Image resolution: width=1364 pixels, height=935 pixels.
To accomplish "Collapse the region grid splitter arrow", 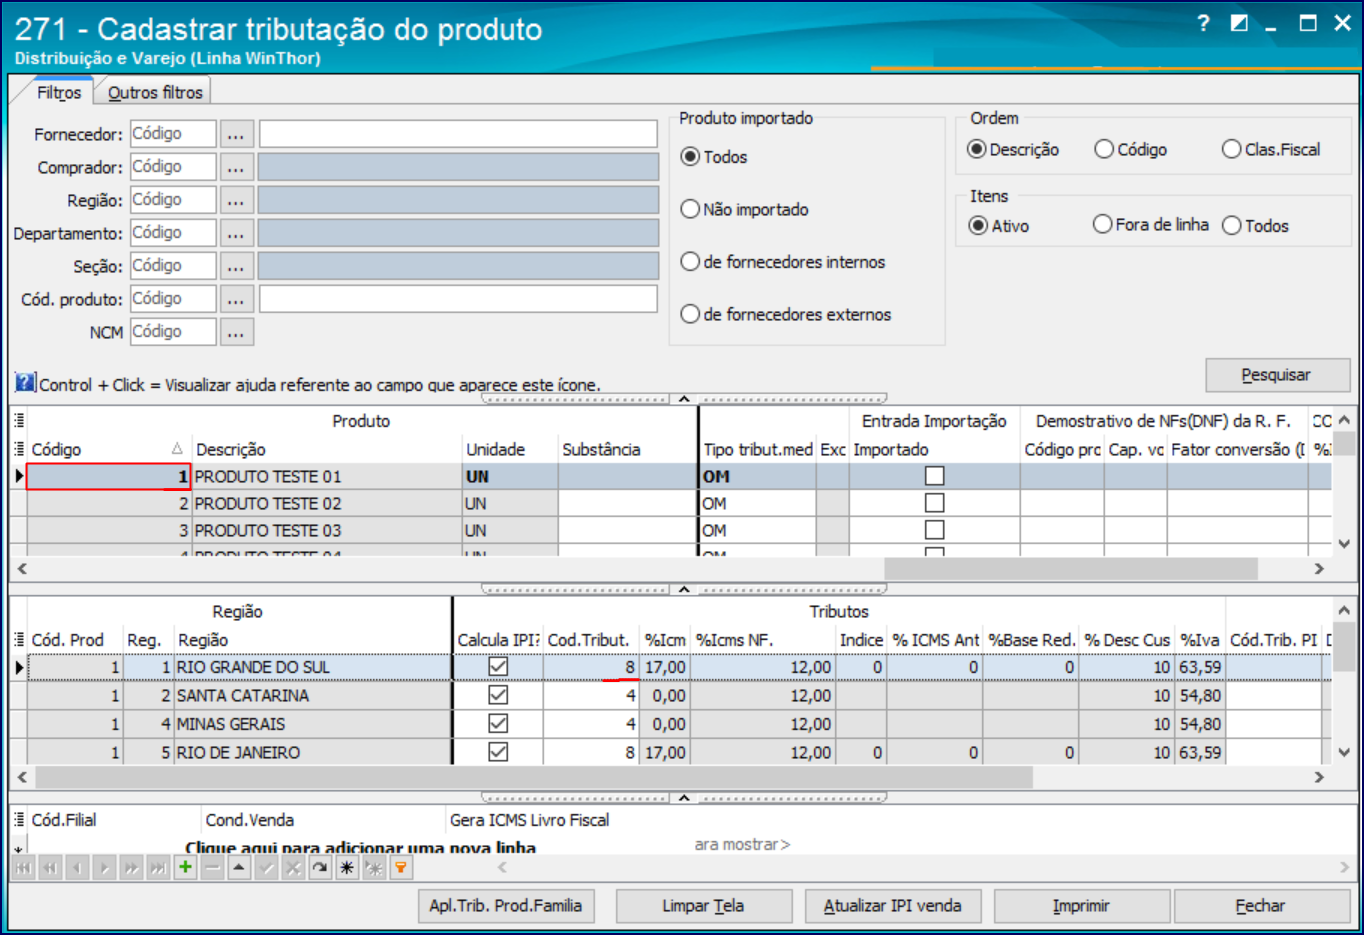I will tap(684, 798).
